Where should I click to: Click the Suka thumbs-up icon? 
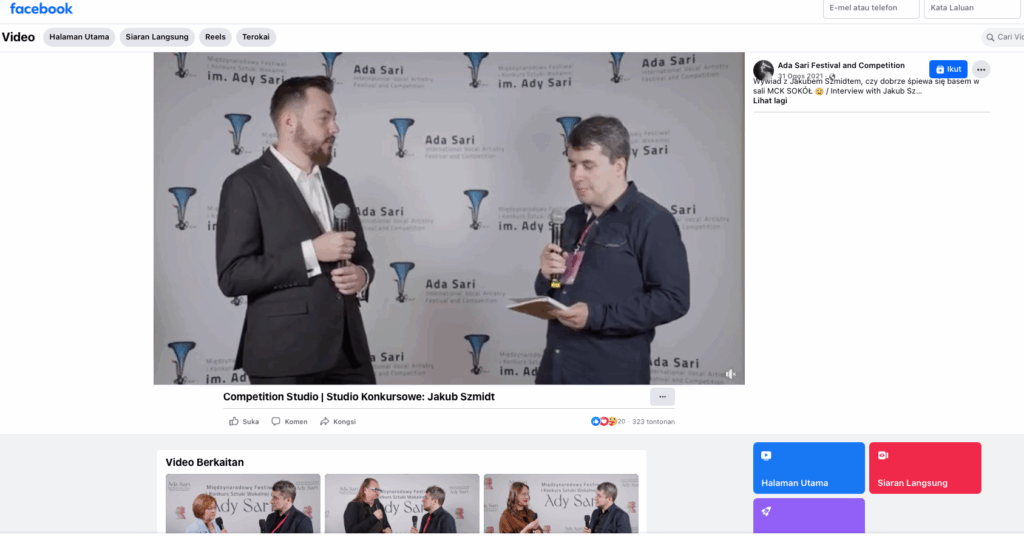click(x=234, y=422)
